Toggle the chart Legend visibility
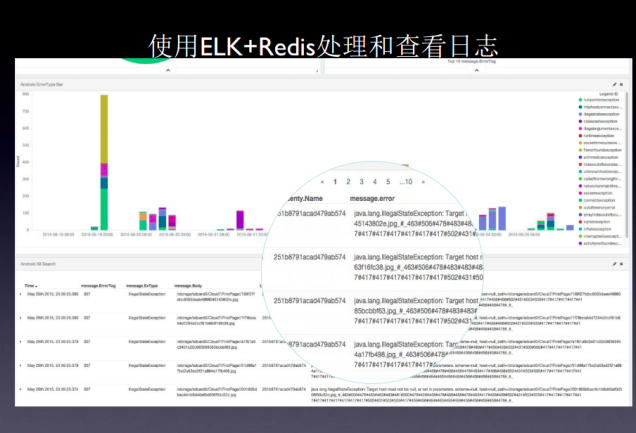This screenshot has width=636, height=433. pyautogui.click(x=609, y=94)
